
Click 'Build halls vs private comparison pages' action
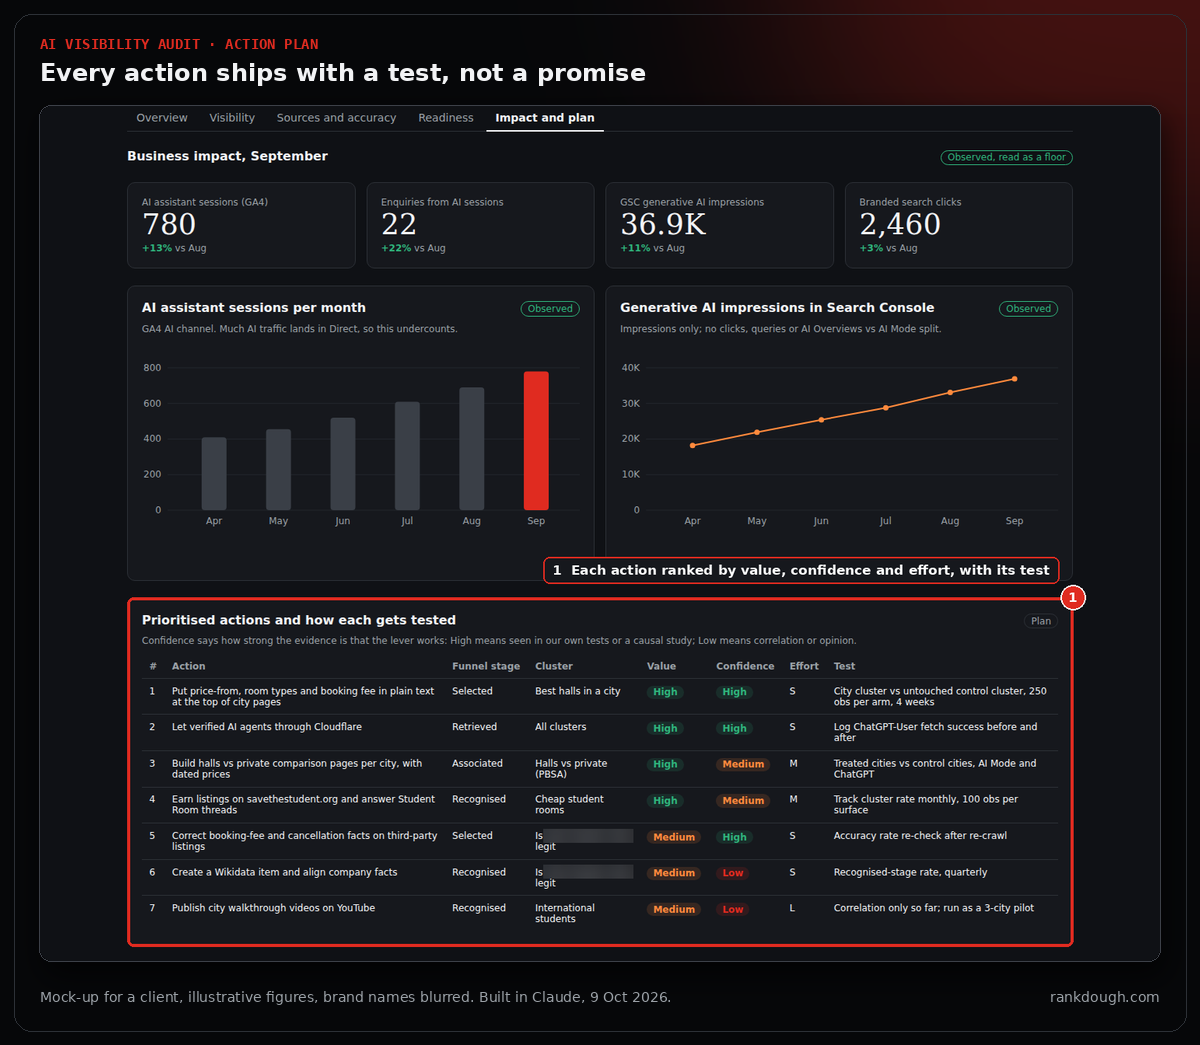(x=297, y=769)
